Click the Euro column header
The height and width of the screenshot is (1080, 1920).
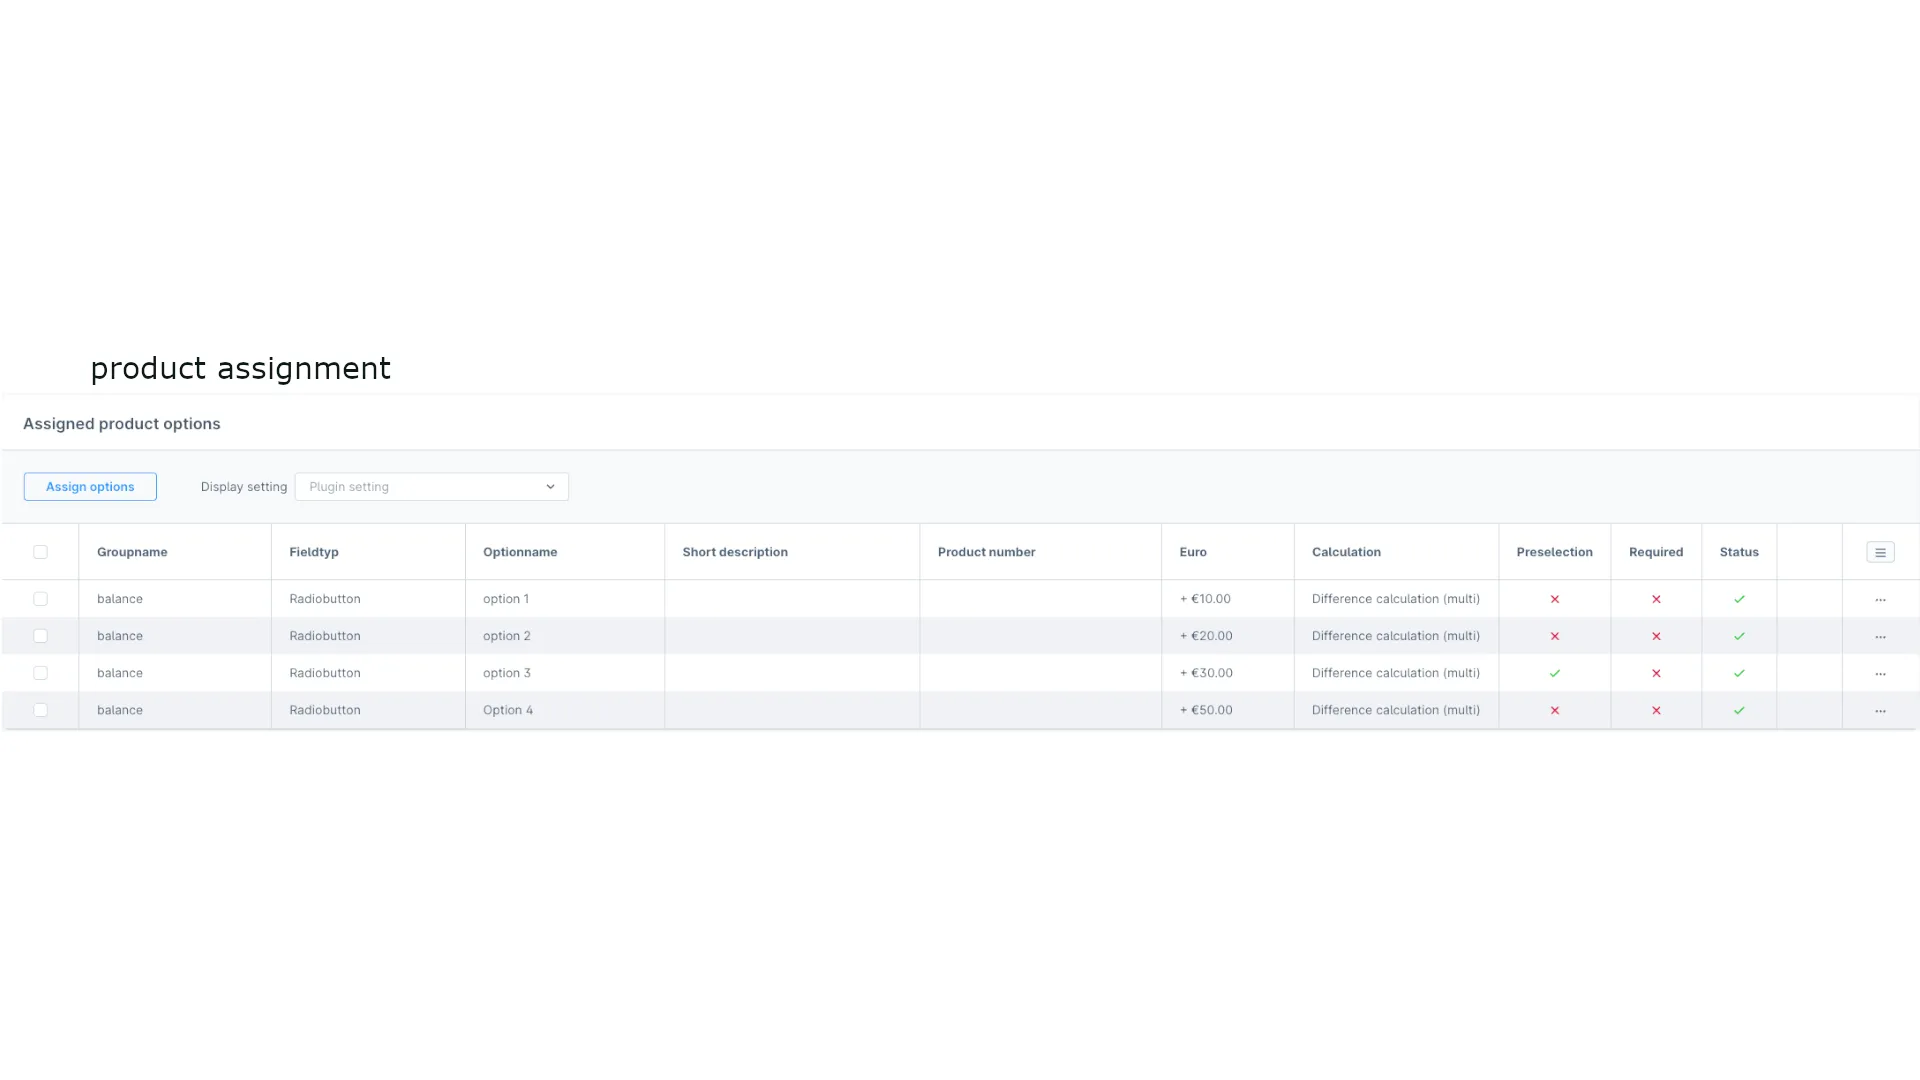(x=1193, y=552)
